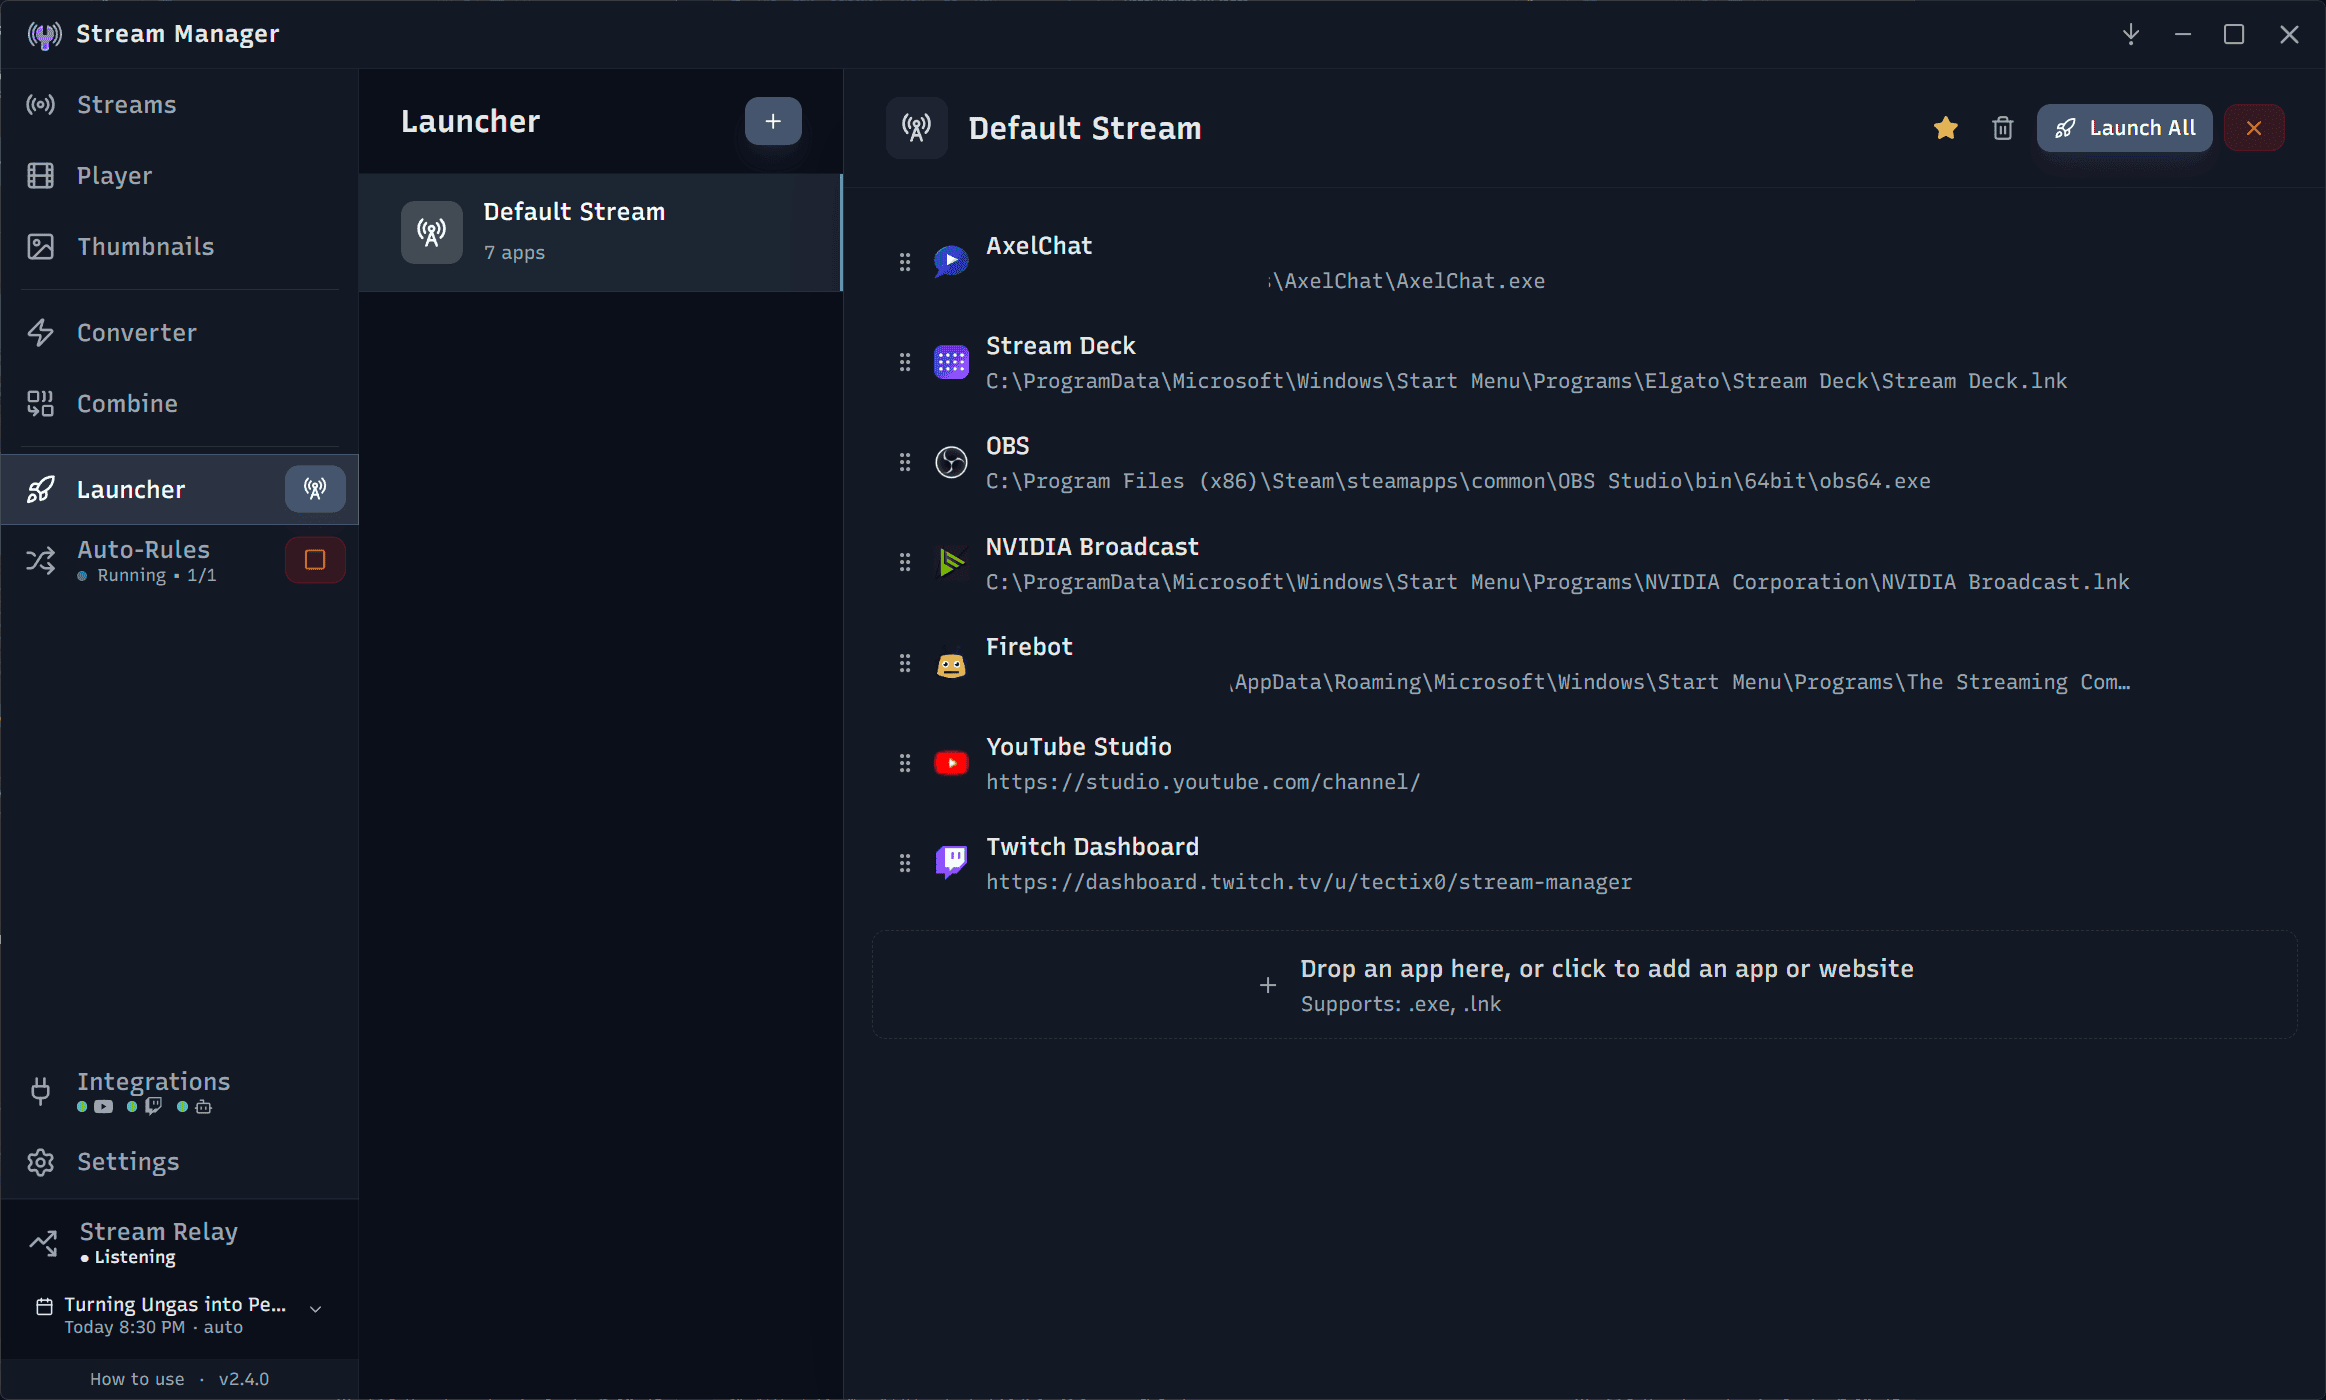The height and width of the screenshot is (1400, 2326).
Task: Stop Auto-Rules with the red square button
Action: [315, 560]
